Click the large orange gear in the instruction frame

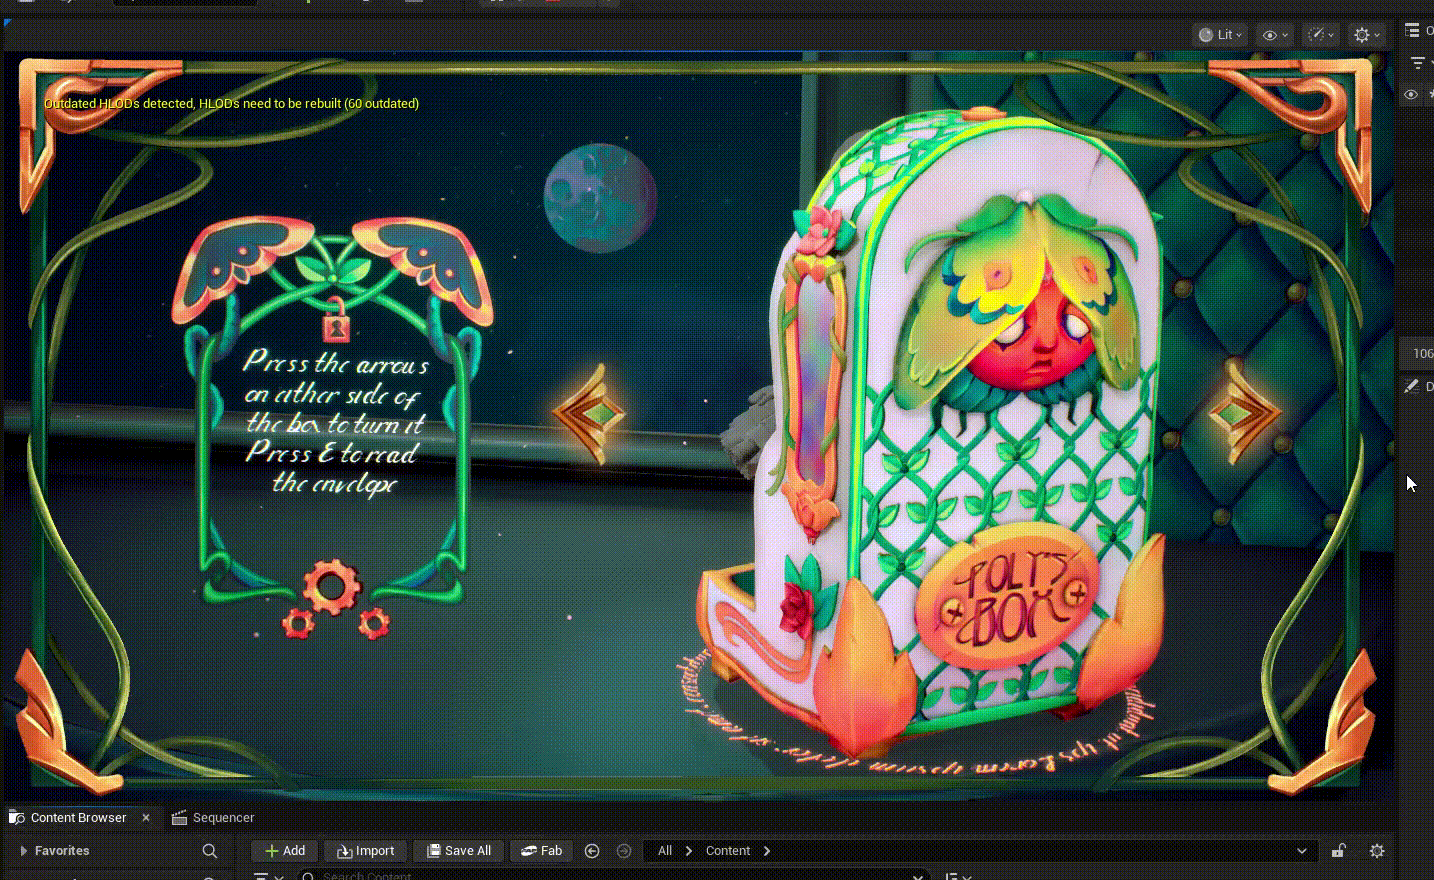coord(331,587)
